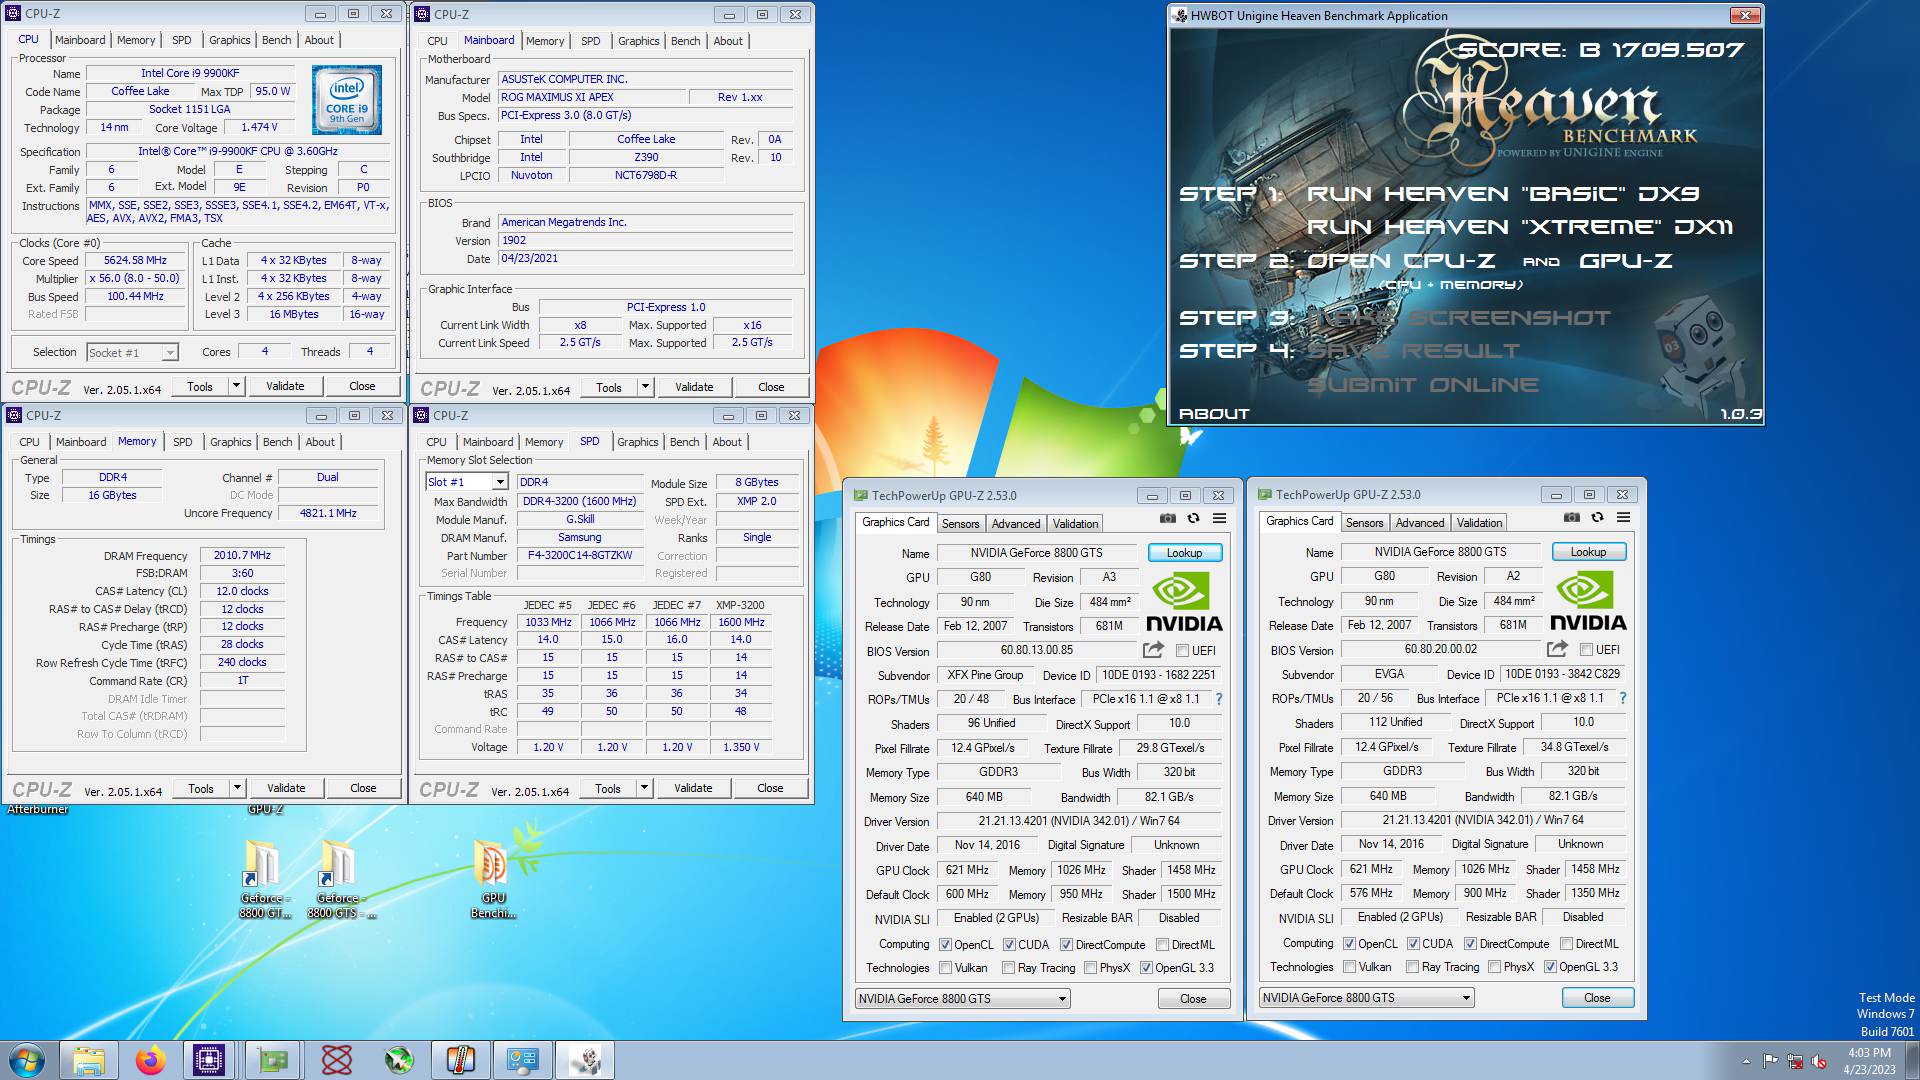Image resolution: width=1920 pixels, height=1080 pixels.
Task: Click NVIDIA logo in right GPU-Z window
Action: click(x=1588, y=602)
